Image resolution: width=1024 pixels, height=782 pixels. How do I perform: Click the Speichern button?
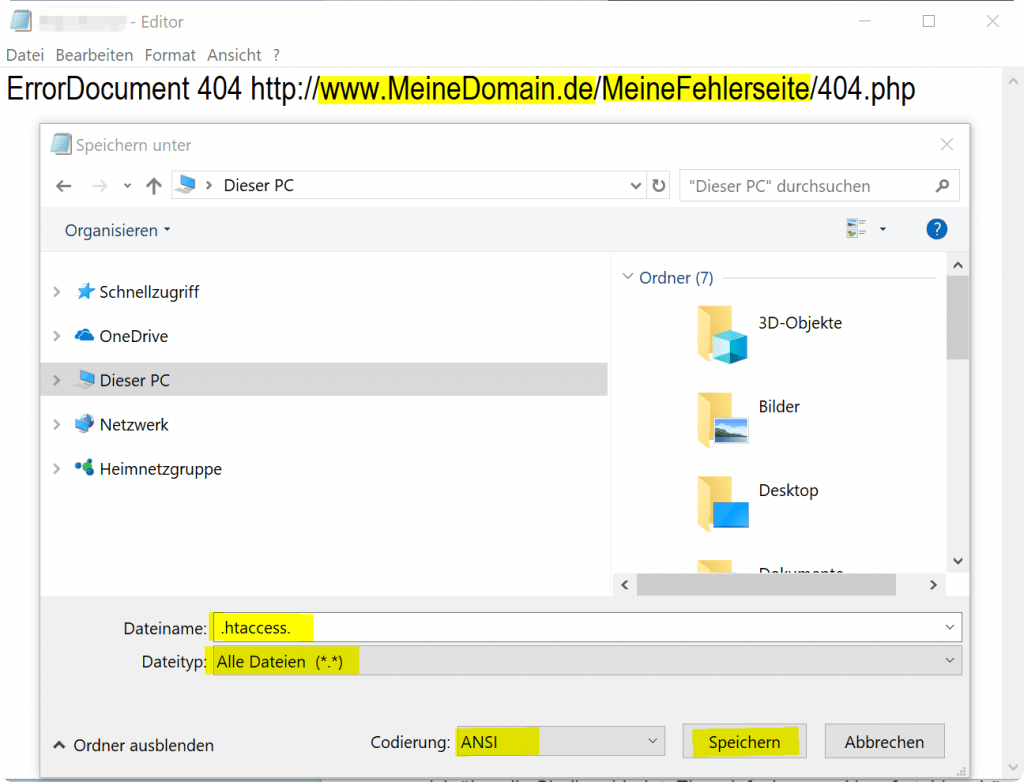(x=744, y=741)
